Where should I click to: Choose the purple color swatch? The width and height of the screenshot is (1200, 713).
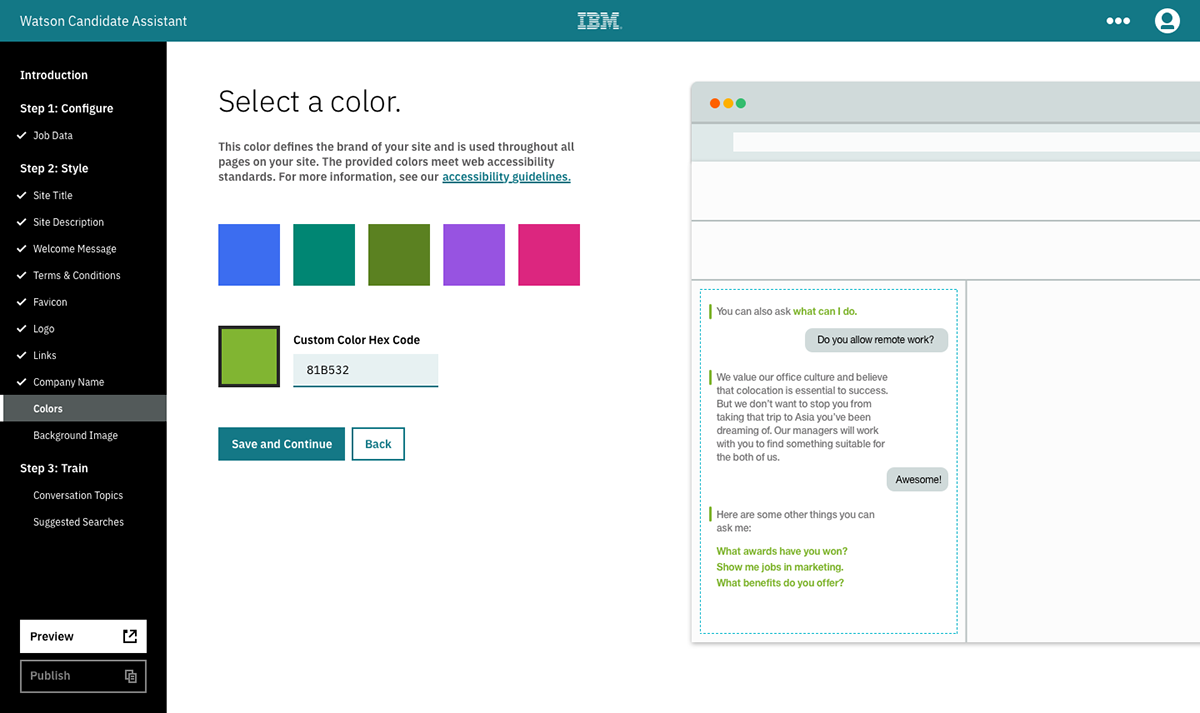click(474, 255)
